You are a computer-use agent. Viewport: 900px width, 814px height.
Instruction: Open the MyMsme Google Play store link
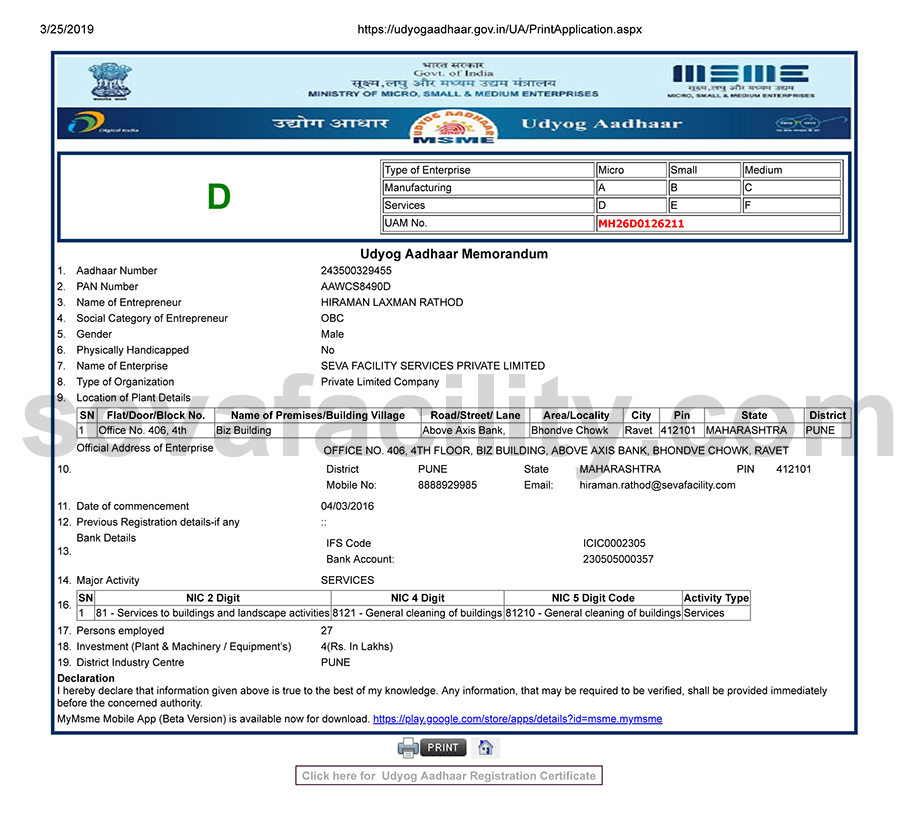pos(518,719)
